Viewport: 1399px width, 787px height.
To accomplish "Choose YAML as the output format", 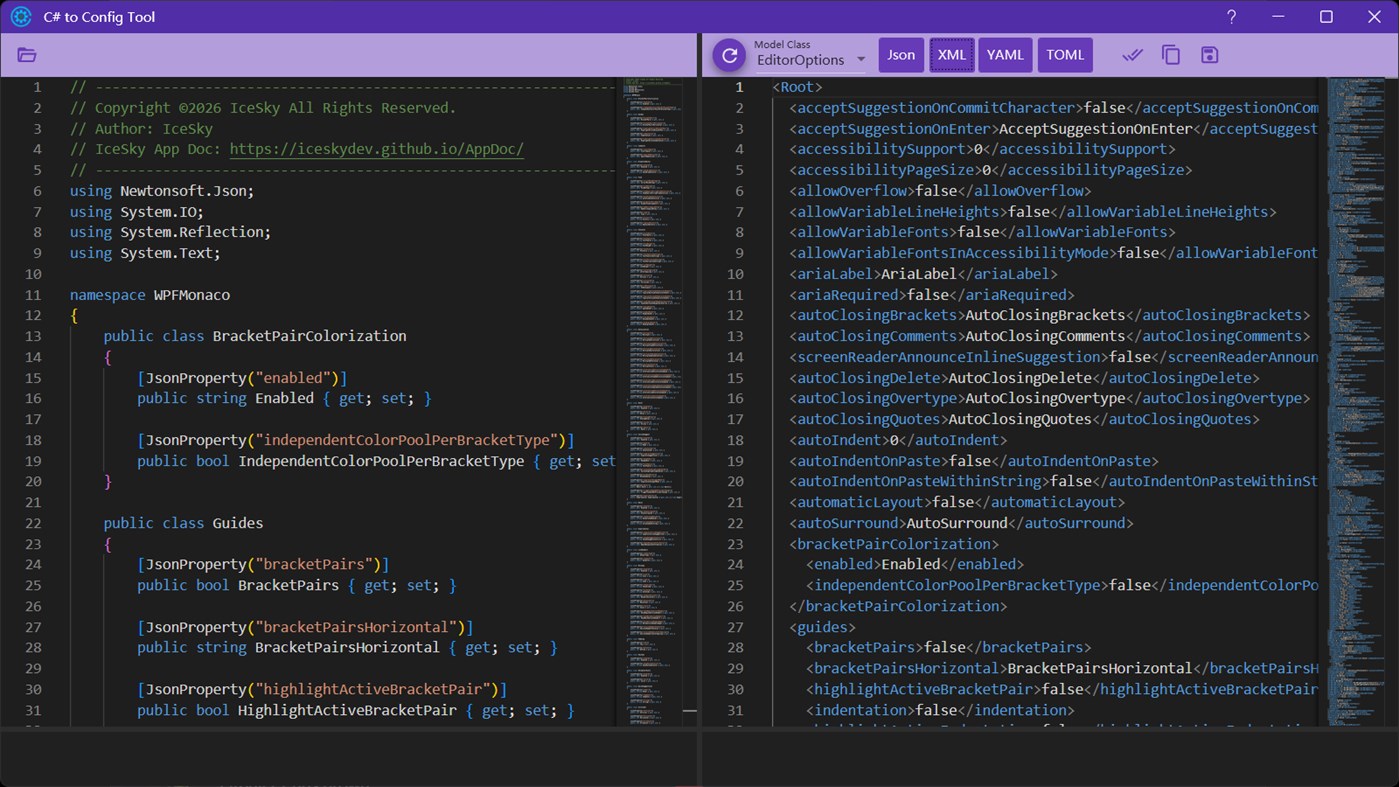I will 1005,55.
